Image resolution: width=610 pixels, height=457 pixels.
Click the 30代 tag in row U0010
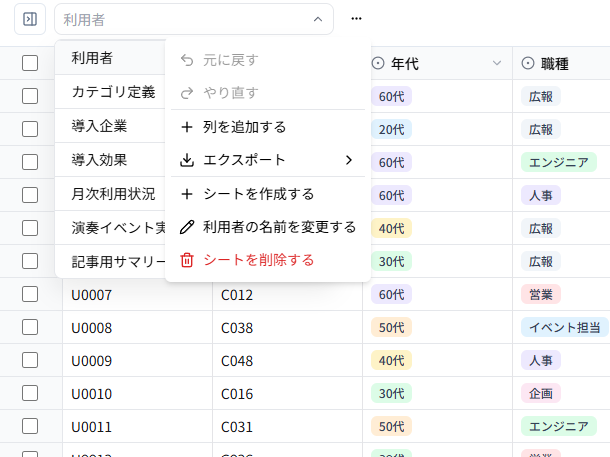click(391, 394)
